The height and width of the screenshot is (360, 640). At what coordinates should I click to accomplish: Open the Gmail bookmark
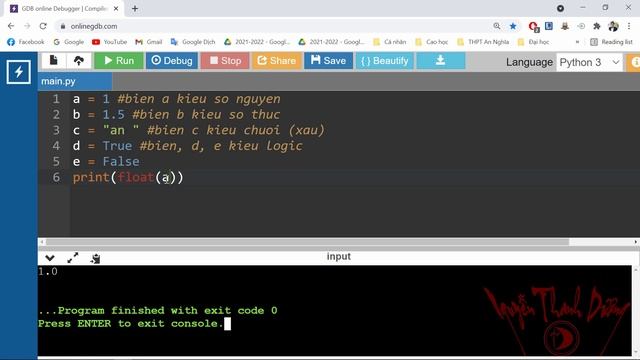[149, 42]
